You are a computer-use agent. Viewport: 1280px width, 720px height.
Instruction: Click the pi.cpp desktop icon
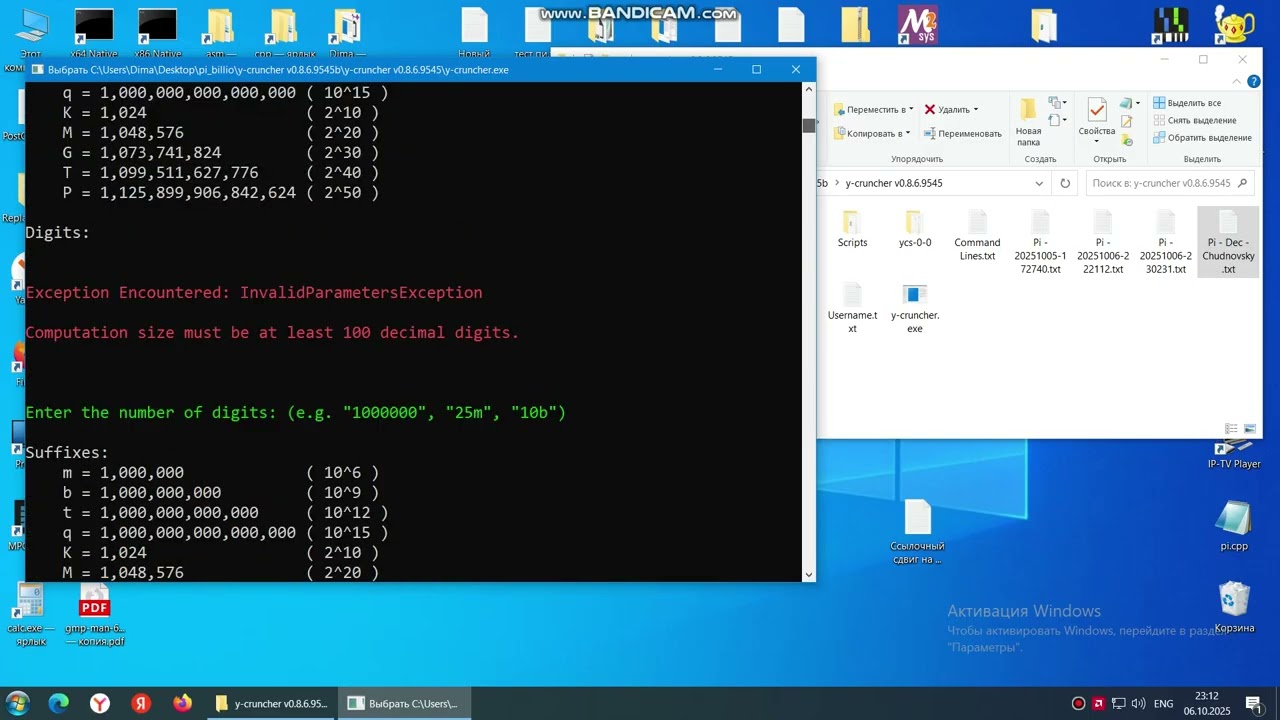tap(1234, 527)
